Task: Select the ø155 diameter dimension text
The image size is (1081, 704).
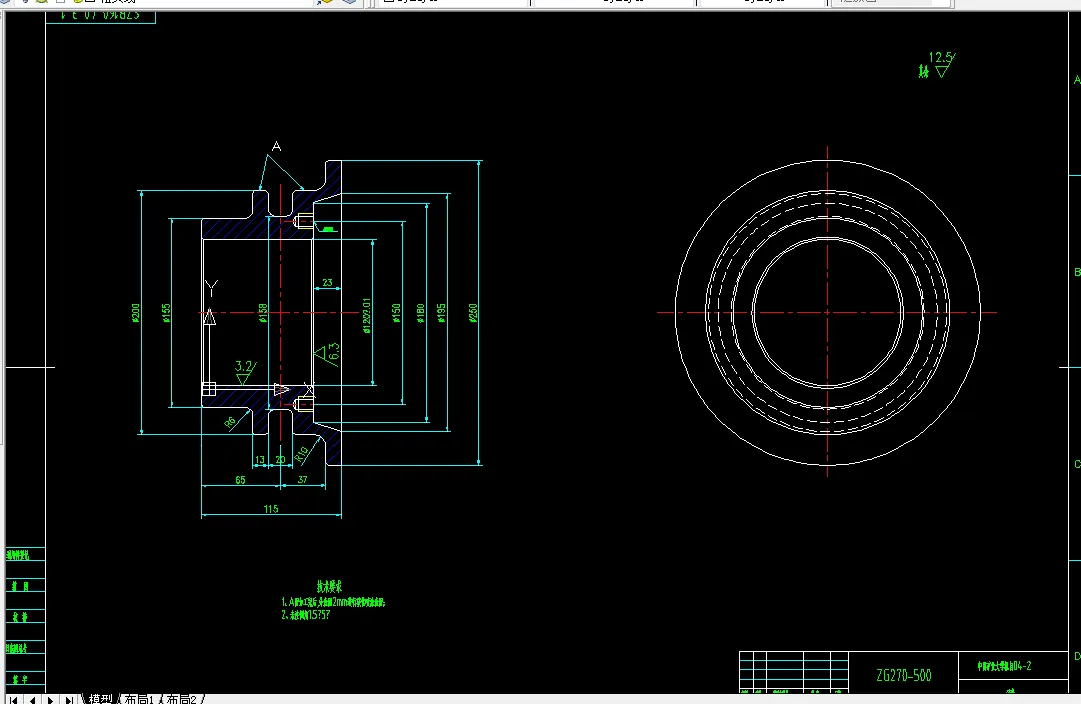Action: [166, 312]
